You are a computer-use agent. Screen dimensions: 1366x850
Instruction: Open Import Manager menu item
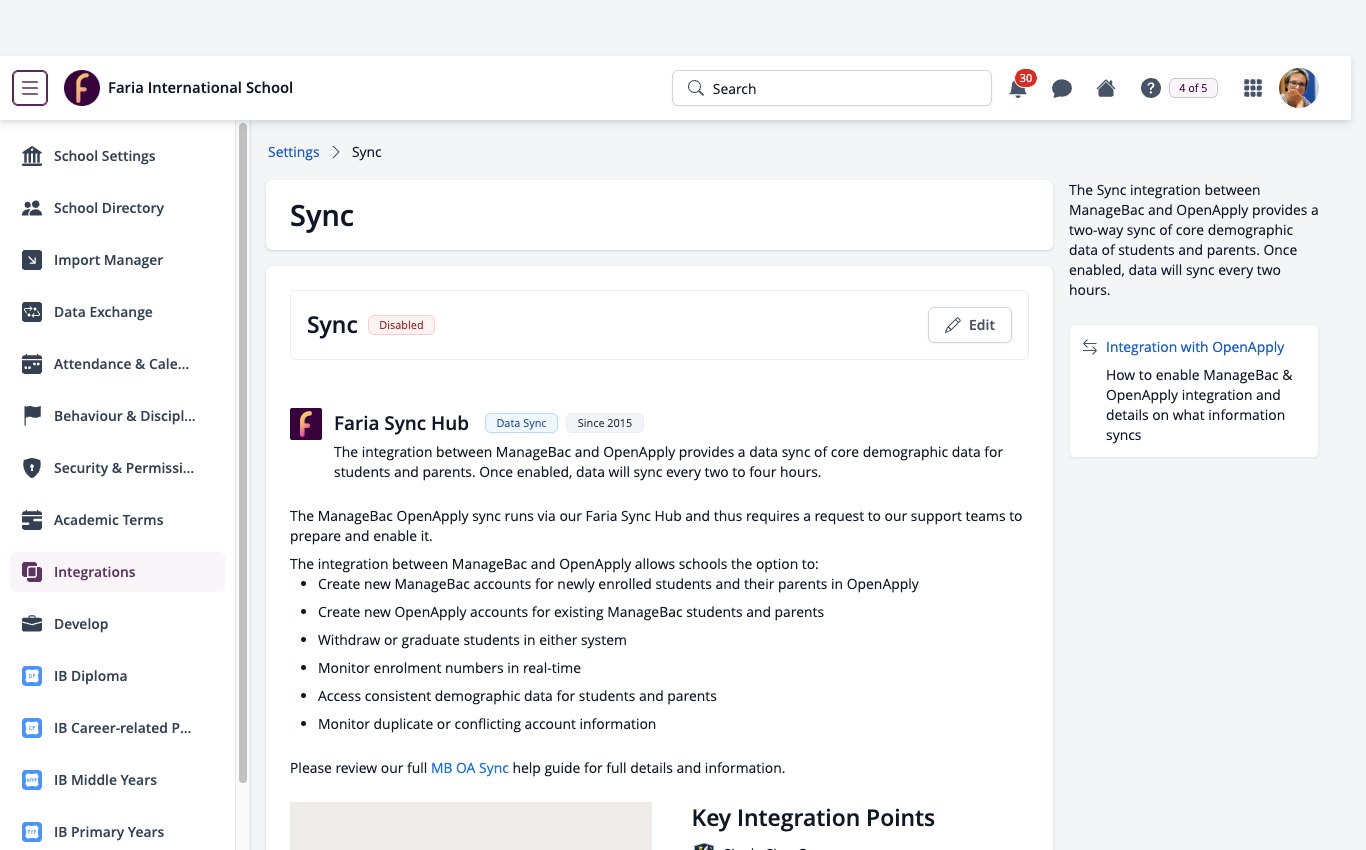[118, 260]
